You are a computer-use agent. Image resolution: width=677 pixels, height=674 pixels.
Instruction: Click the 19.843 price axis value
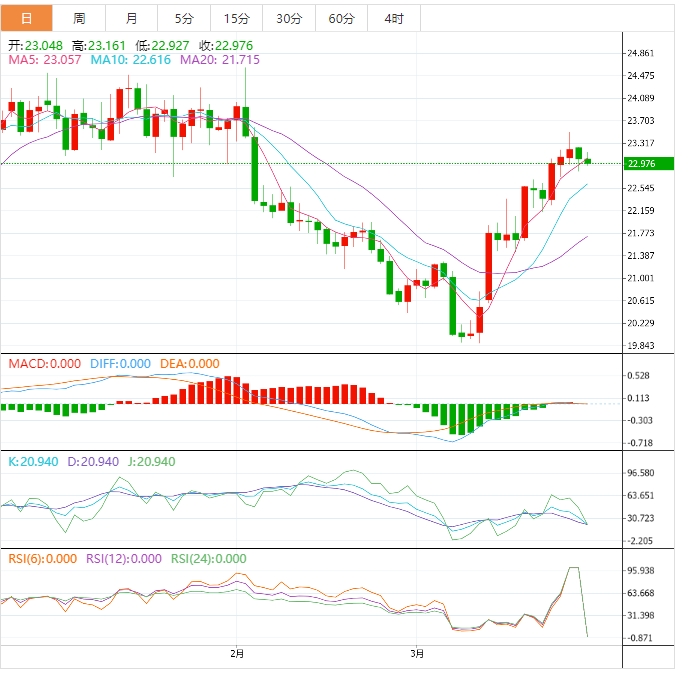(641, 345)
